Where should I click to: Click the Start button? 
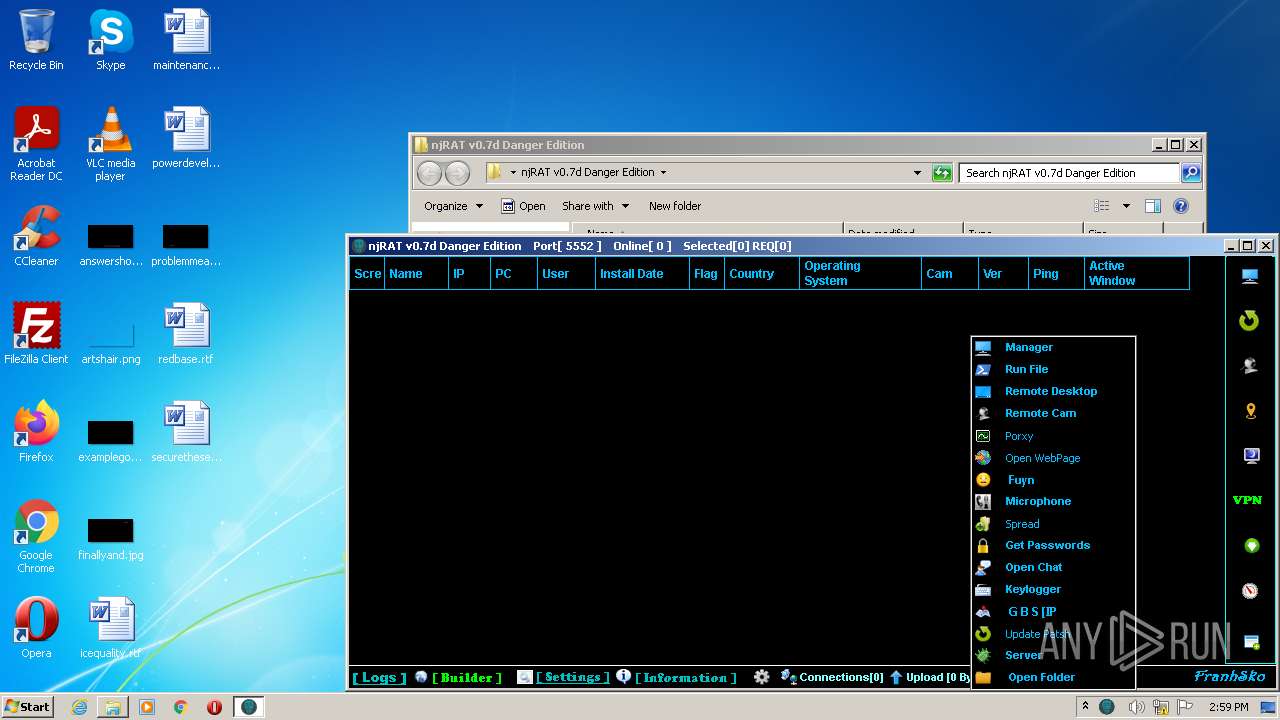pyautogui.click(x=28, y=706)
